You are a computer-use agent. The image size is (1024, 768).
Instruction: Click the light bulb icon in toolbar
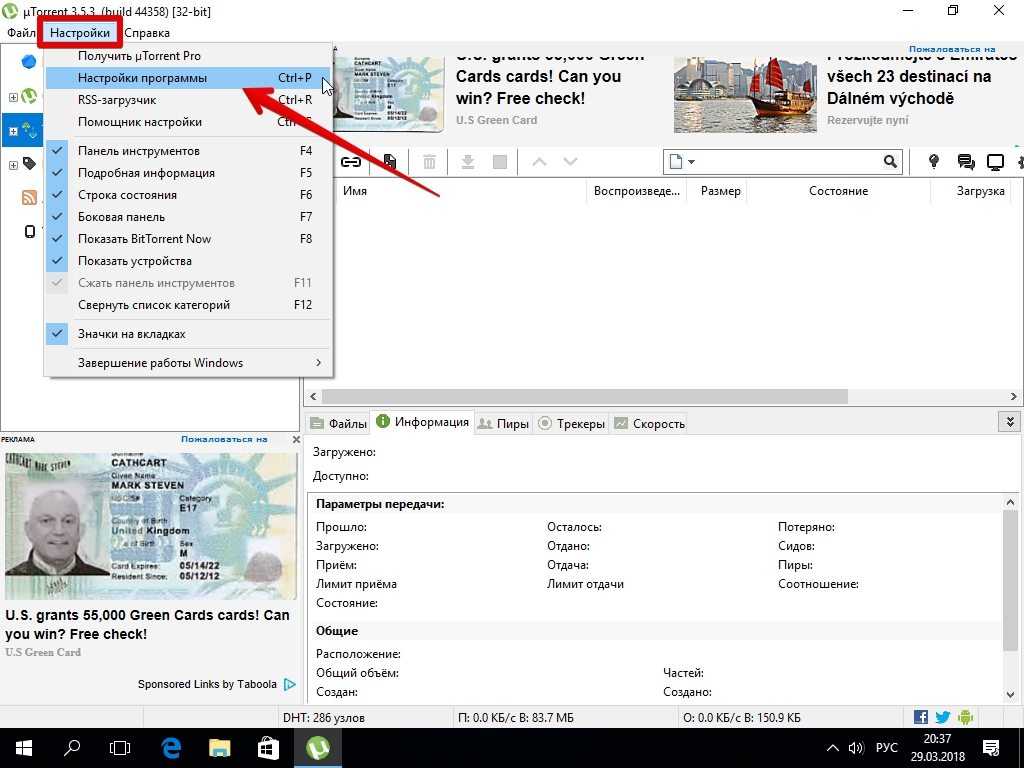click(x=934, y=162)
